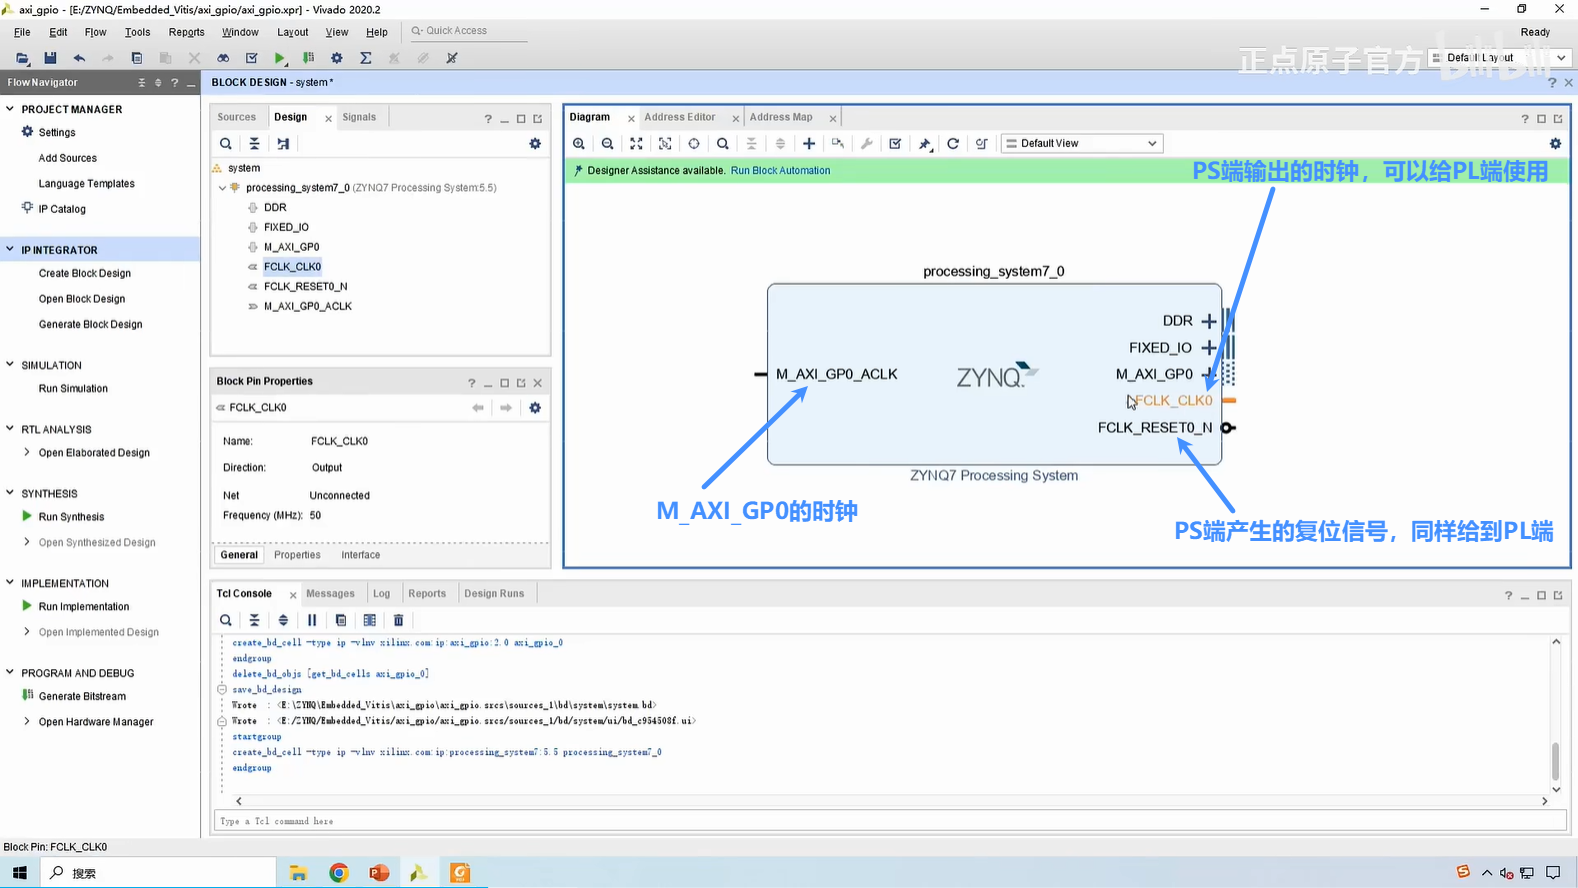
Task: Zoom out on the Diagram canvas
Action: tap(608, 144)
